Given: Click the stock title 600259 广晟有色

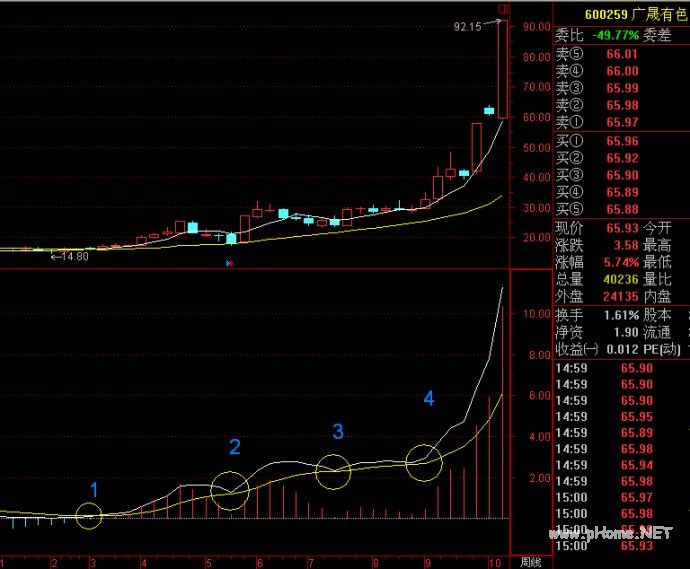Looking at the screenshot, I should pyautogui.click(x=635, y=15).
